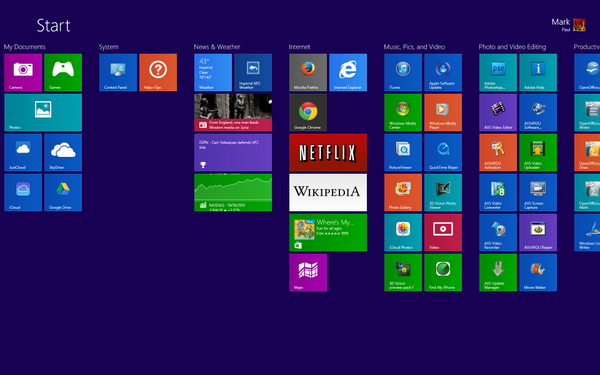Click the Mark user account picture
600x375 pixels.
[x=579, y=25]
